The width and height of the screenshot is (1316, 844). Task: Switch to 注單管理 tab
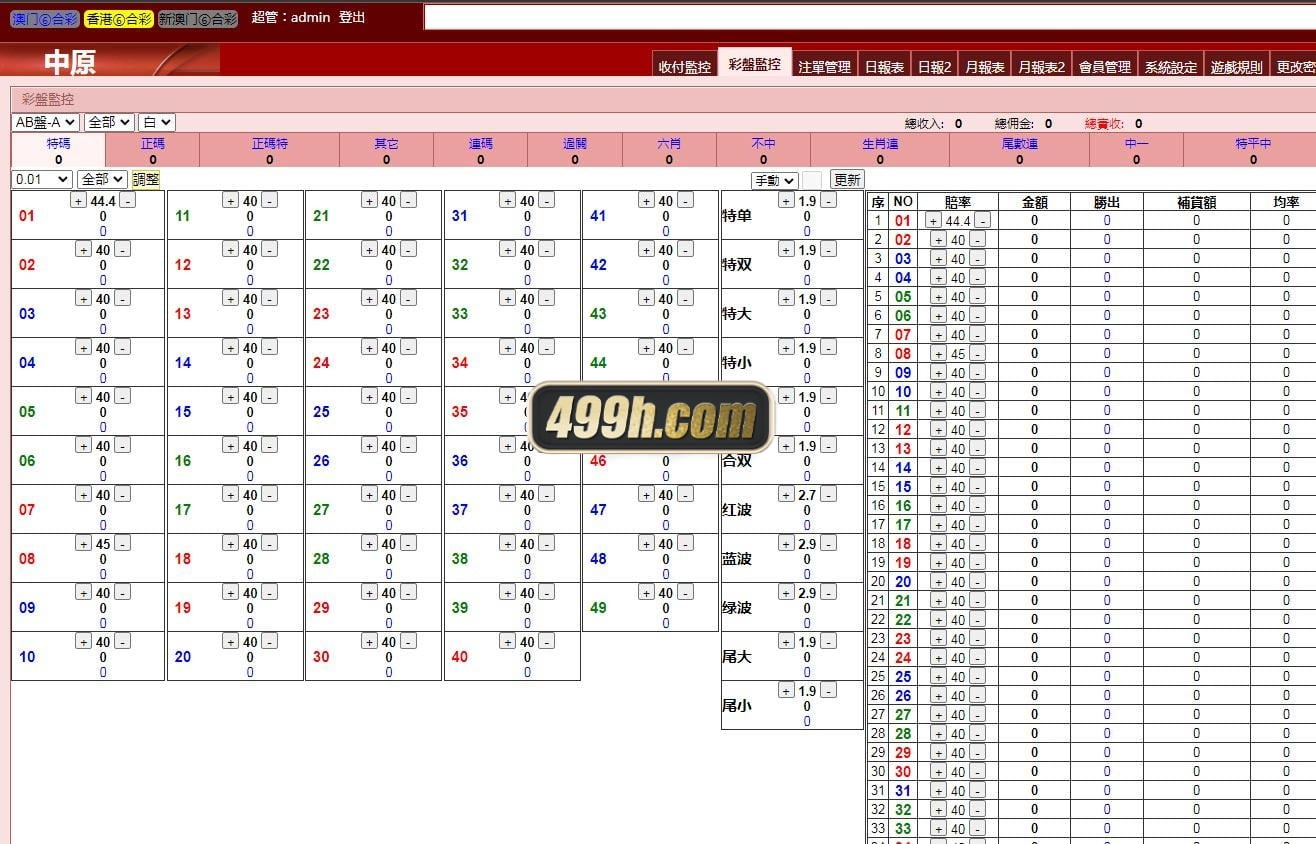pyautogui.click(x=825, y=66)
